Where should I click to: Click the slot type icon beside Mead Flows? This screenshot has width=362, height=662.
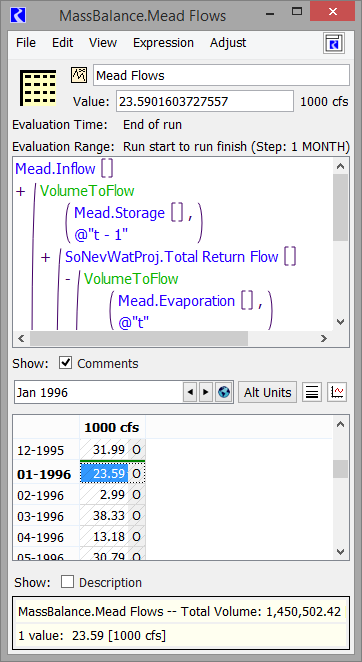click(x=79, y=75)
